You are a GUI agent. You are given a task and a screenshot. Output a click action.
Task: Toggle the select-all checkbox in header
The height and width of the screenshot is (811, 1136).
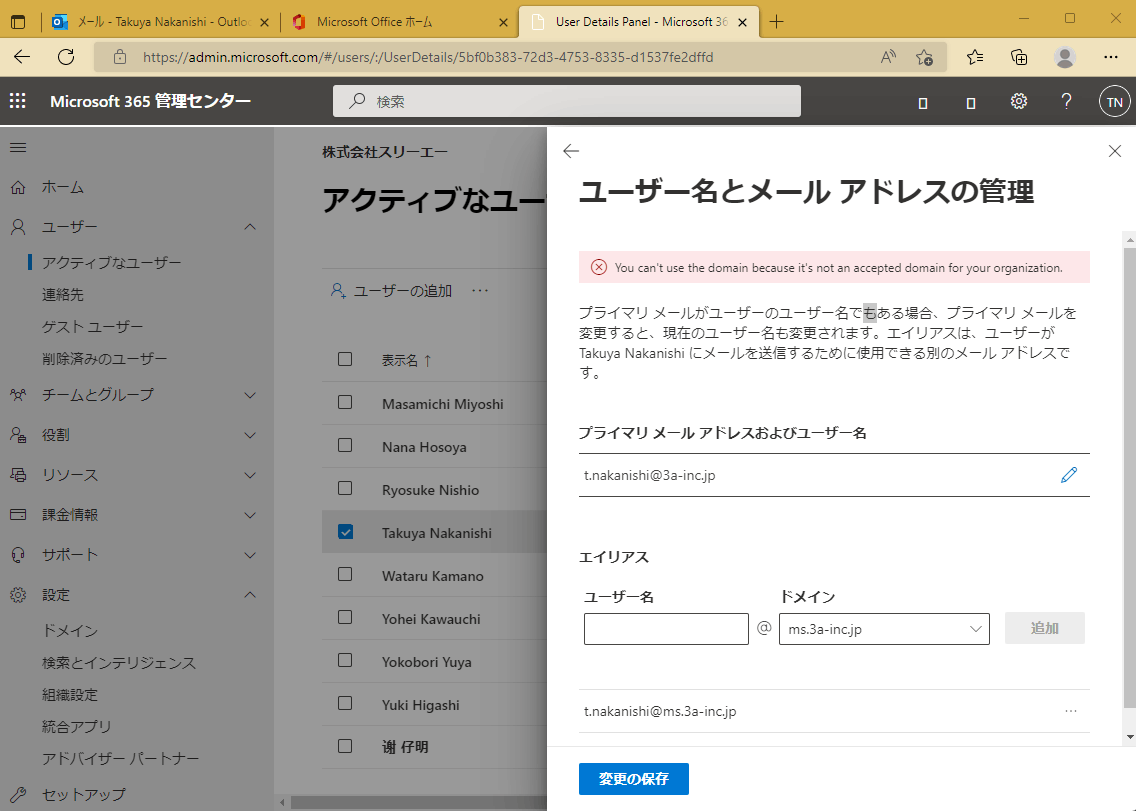(345, 359)
